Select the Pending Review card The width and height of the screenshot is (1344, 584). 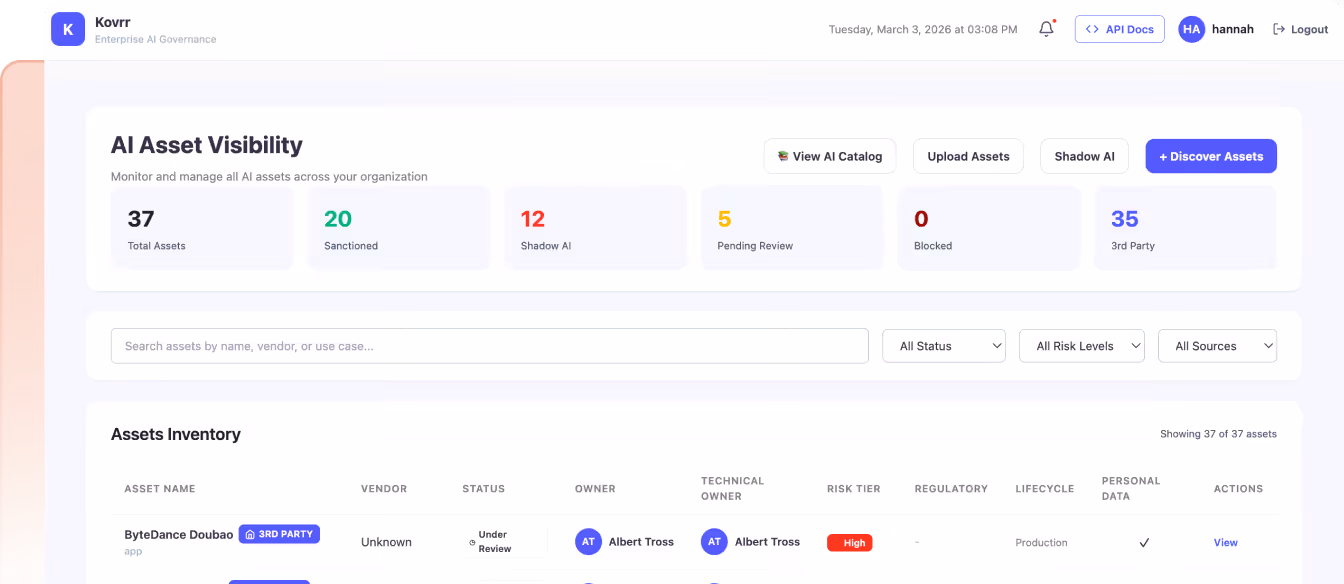click(x=792, y=228)
